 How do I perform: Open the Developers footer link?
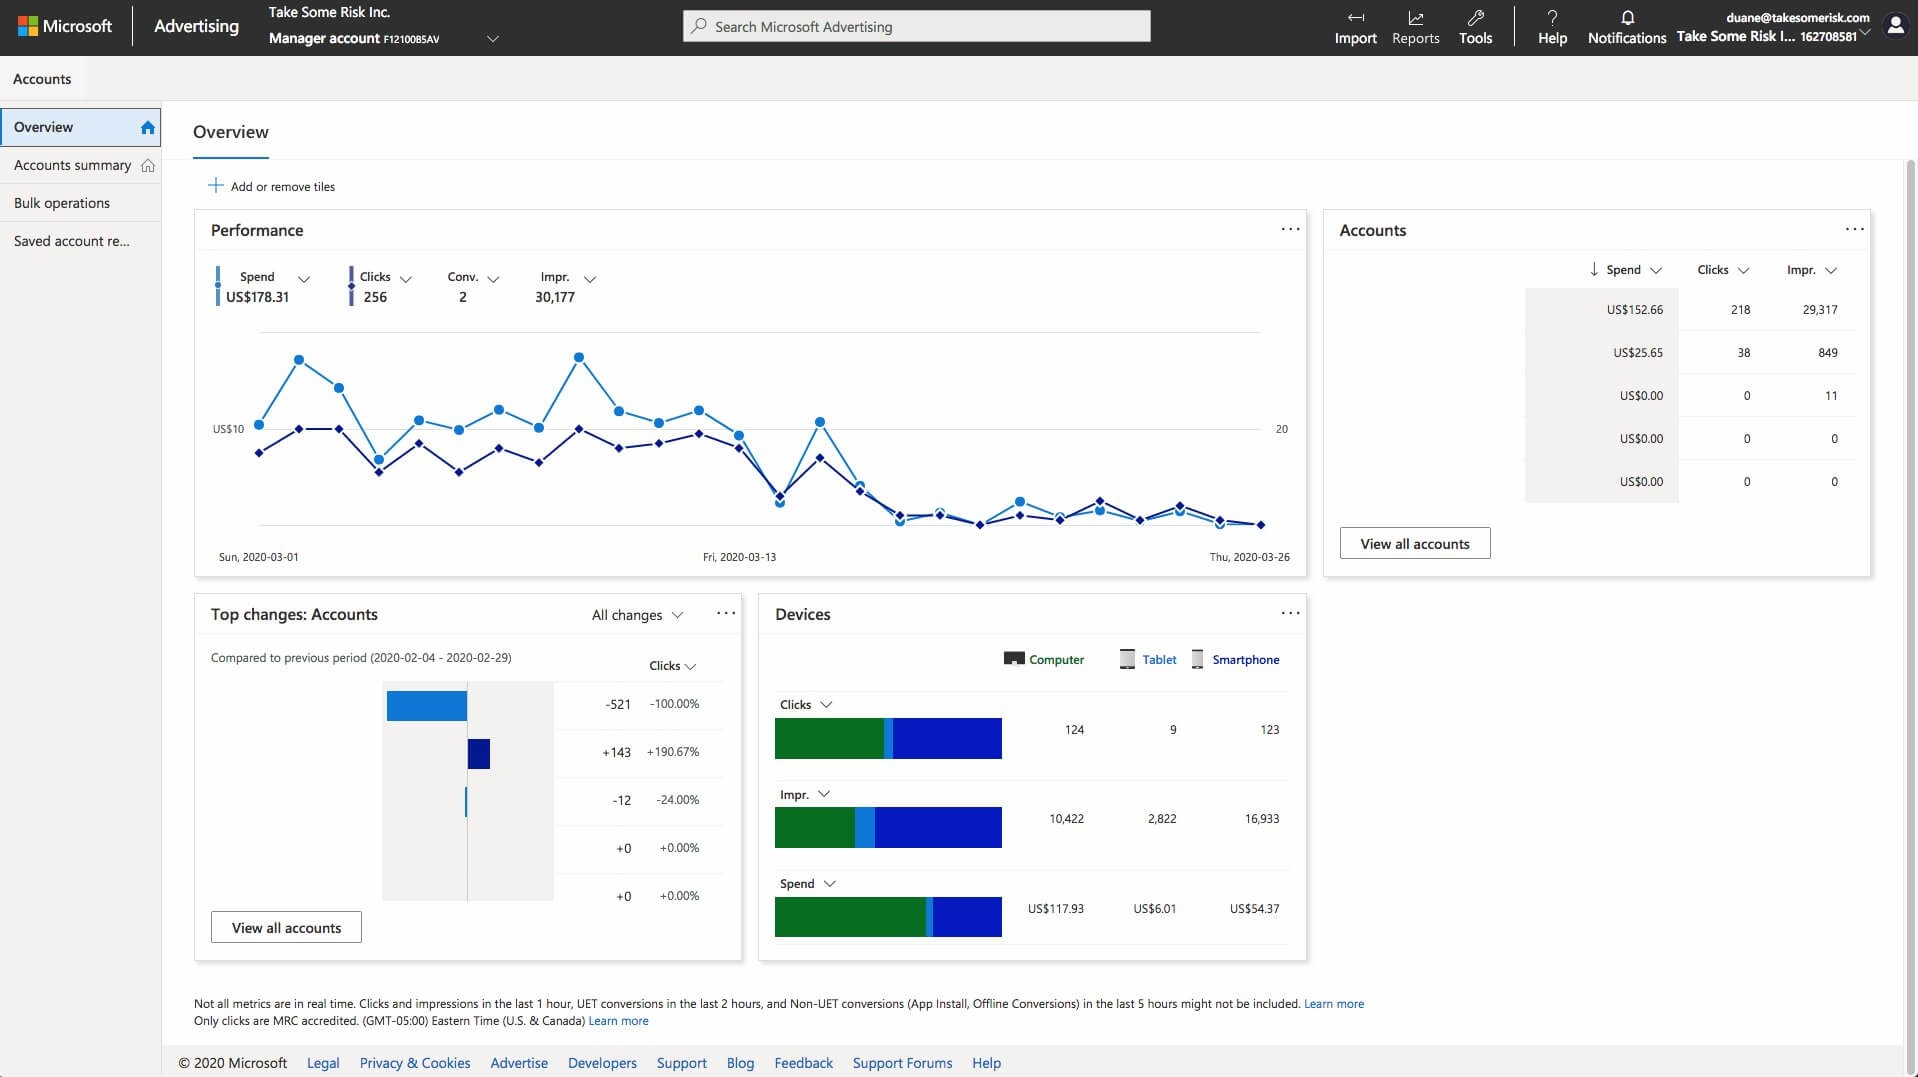(602, 1063)
